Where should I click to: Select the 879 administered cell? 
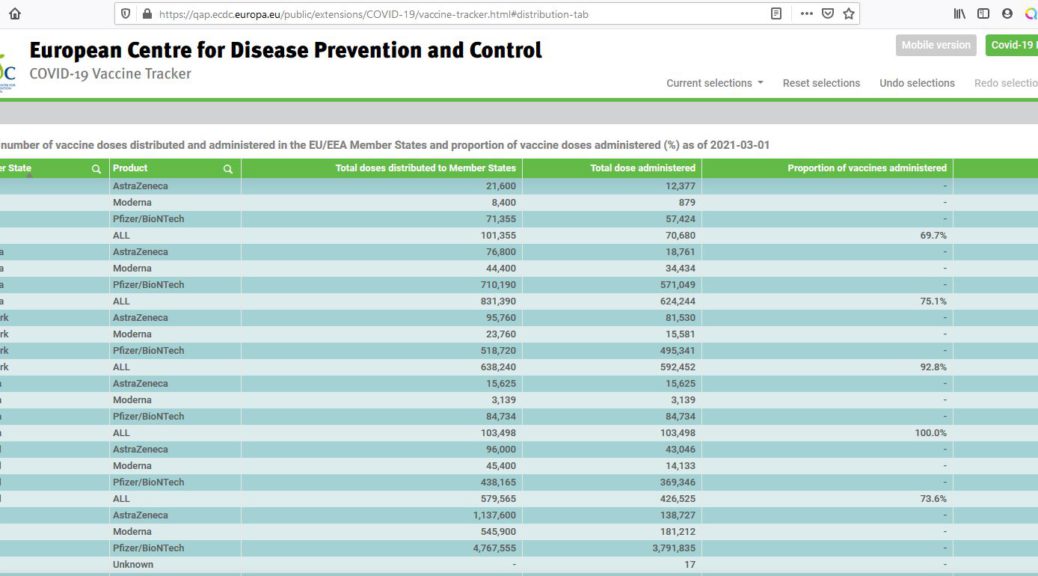coord(612,203)
